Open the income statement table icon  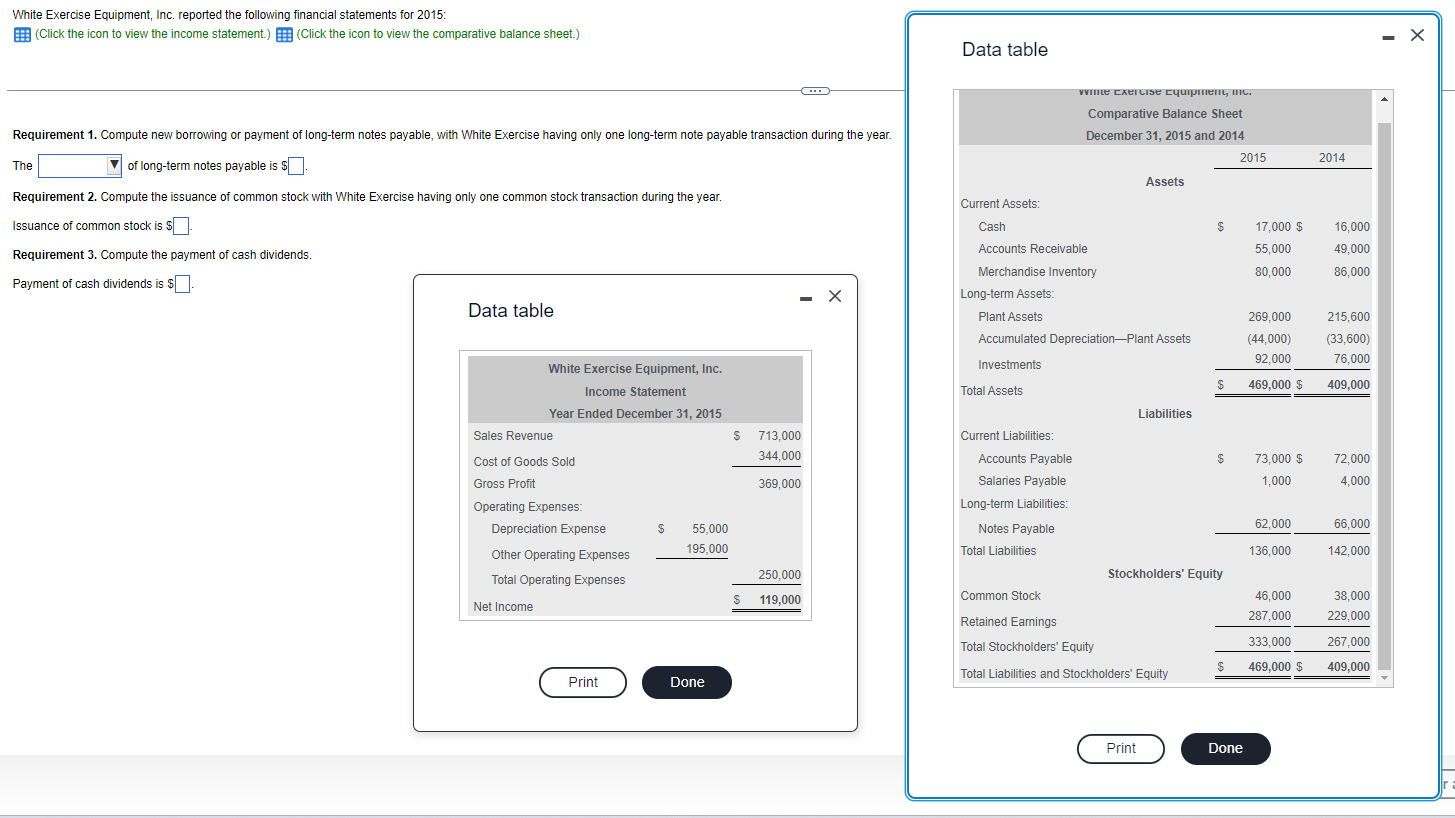[x=21, y=35]
